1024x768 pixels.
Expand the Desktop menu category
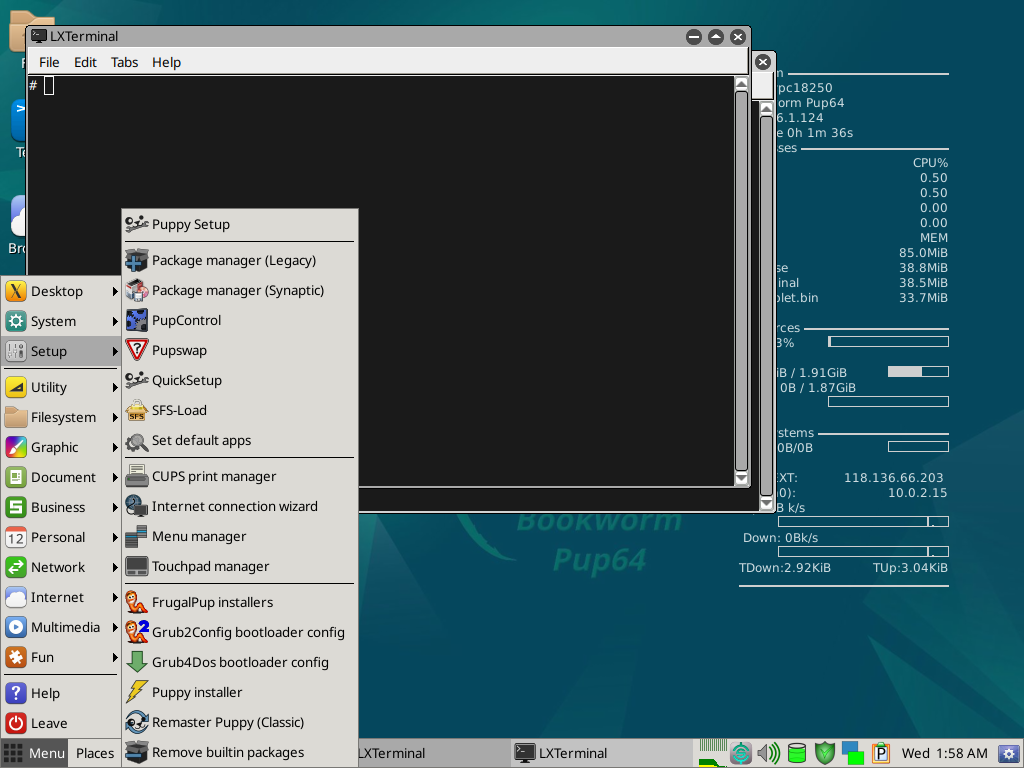[61, 291]
